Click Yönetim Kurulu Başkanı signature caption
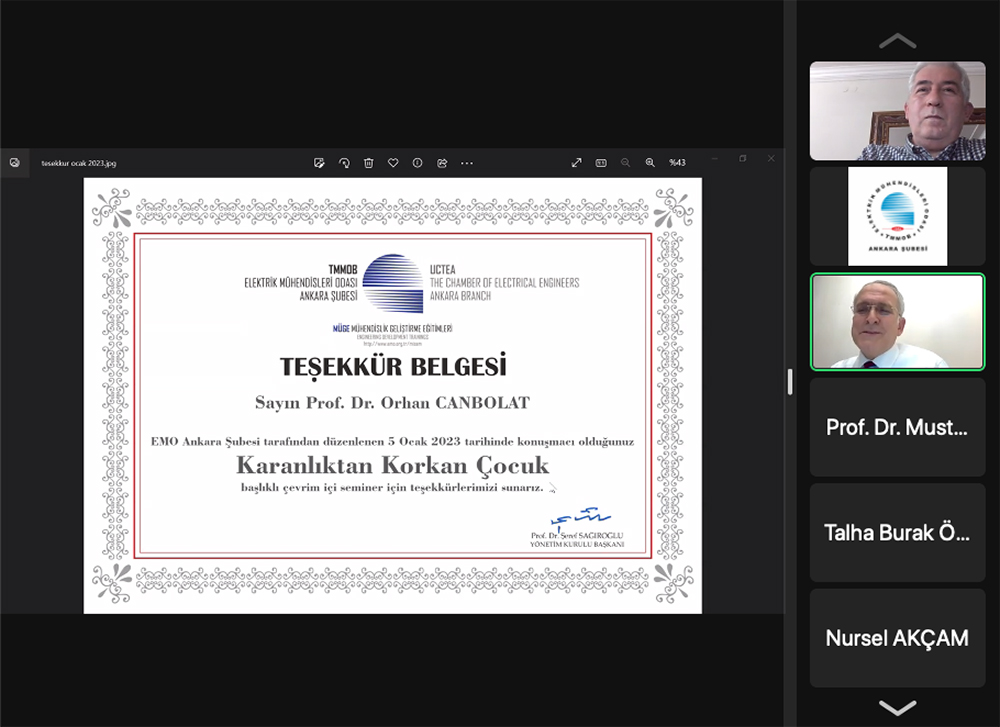Viewport: 1000px width, 727px height. pyautogui.click(x=577, y=545)
